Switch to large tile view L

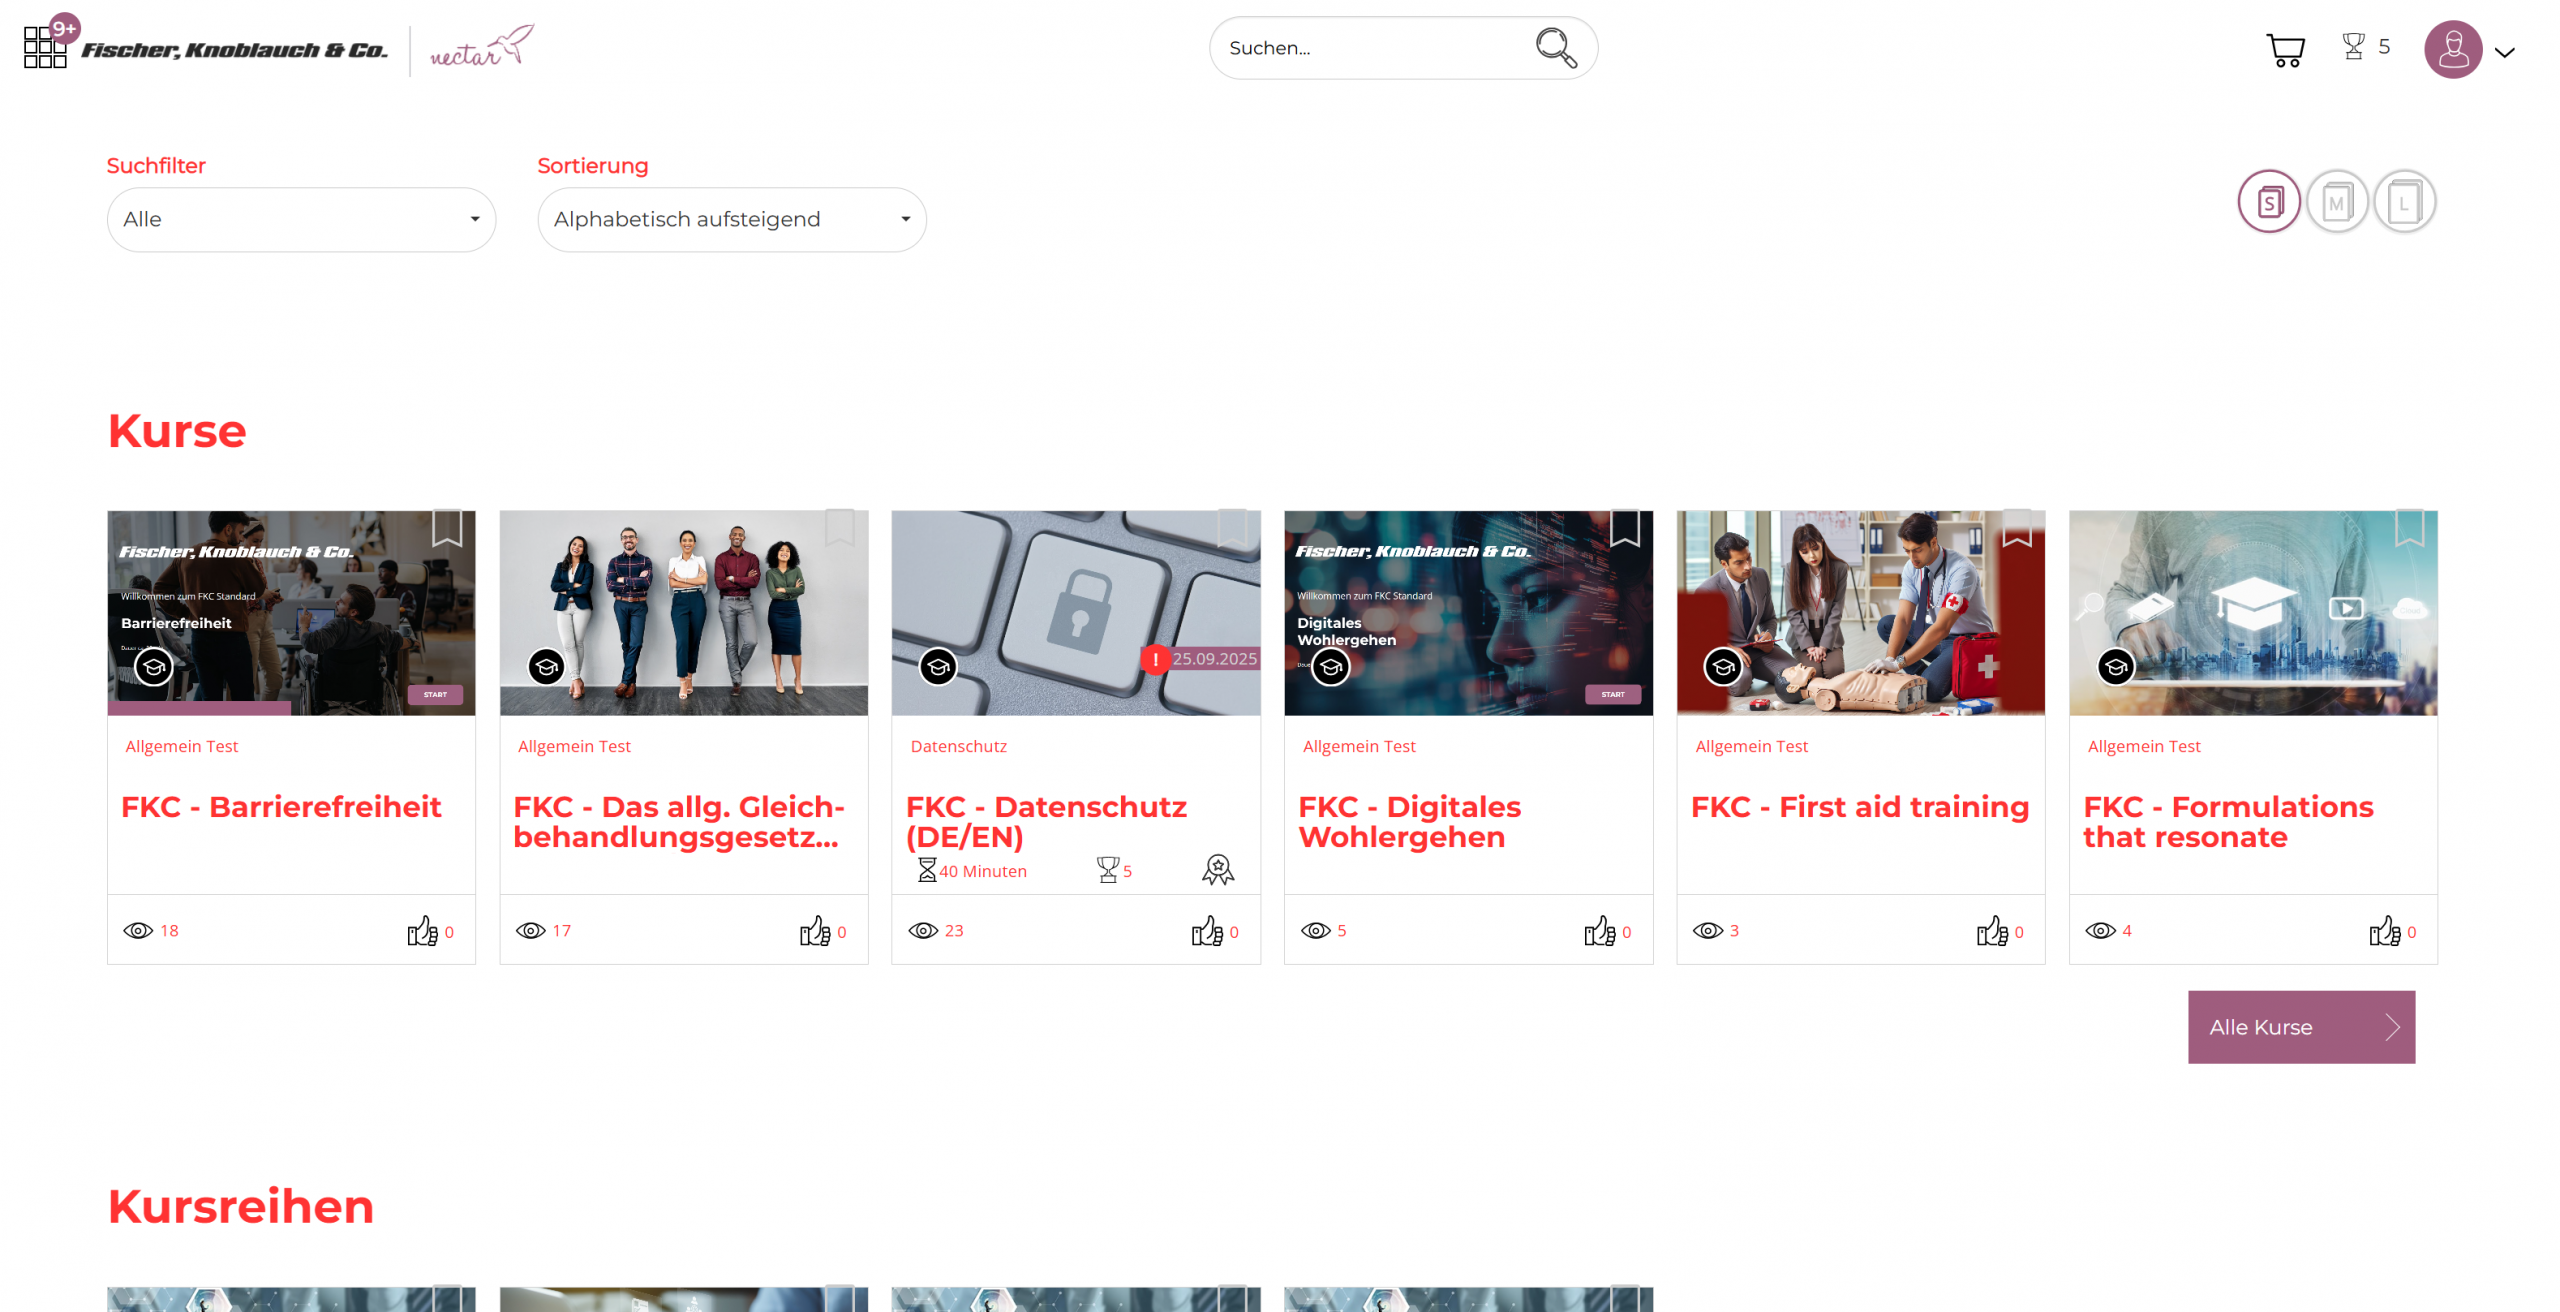(x=2404, y=202)
